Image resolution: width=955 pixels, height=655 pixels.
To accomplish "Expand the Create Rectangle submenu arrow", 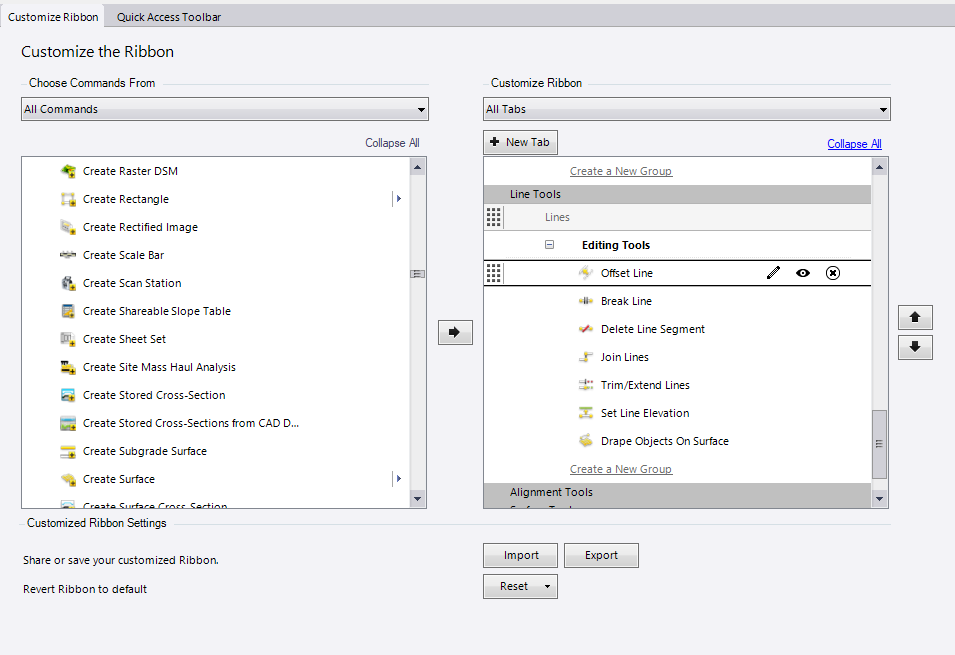I will click(399, 199).
